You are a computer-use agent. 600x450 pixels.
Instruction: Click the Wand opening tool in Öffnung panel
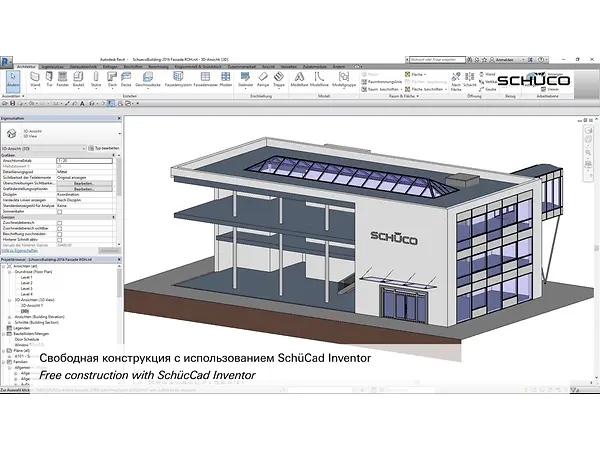point(487,74)
